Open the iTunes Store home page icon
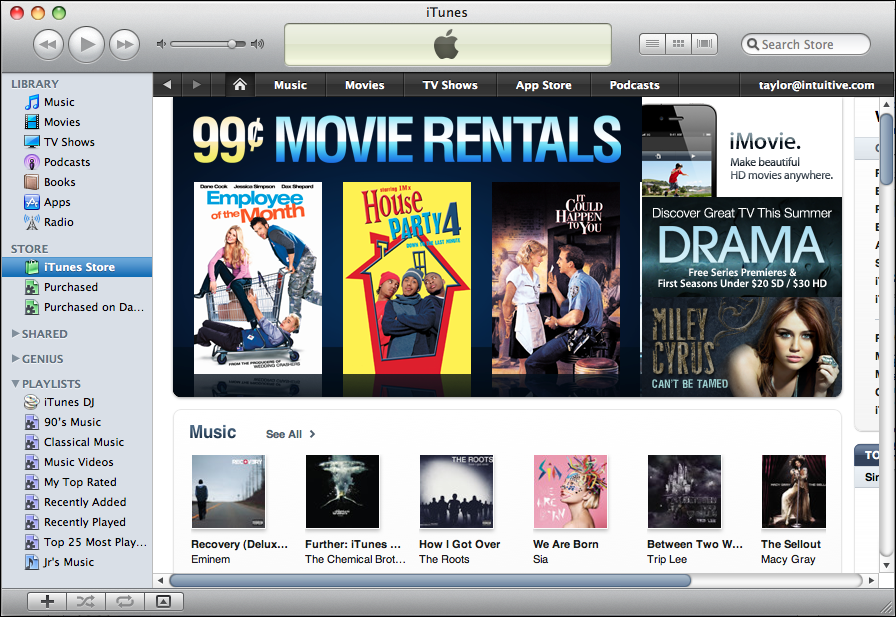Image resolution: width=896 pixels, height=617 pixels. [x=240, y=85]
